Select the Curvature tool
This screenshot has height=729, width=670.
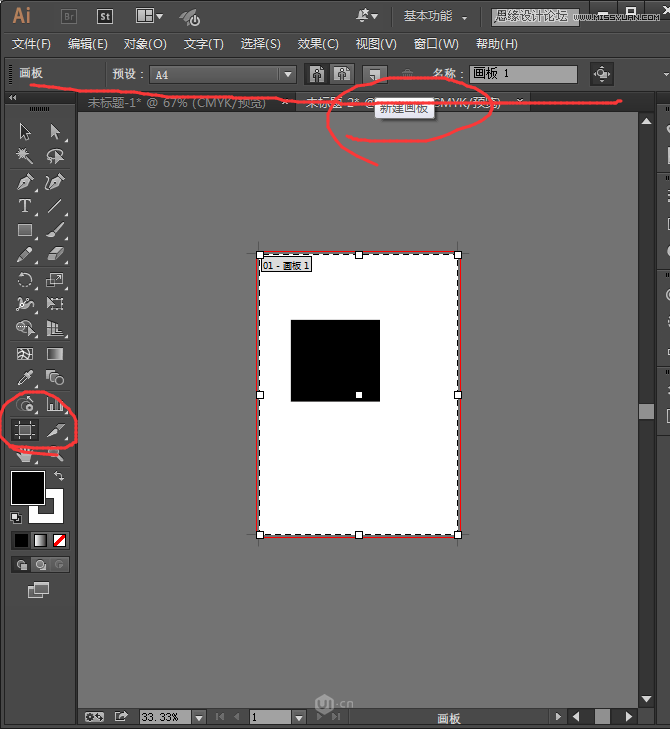pos(55,182)
